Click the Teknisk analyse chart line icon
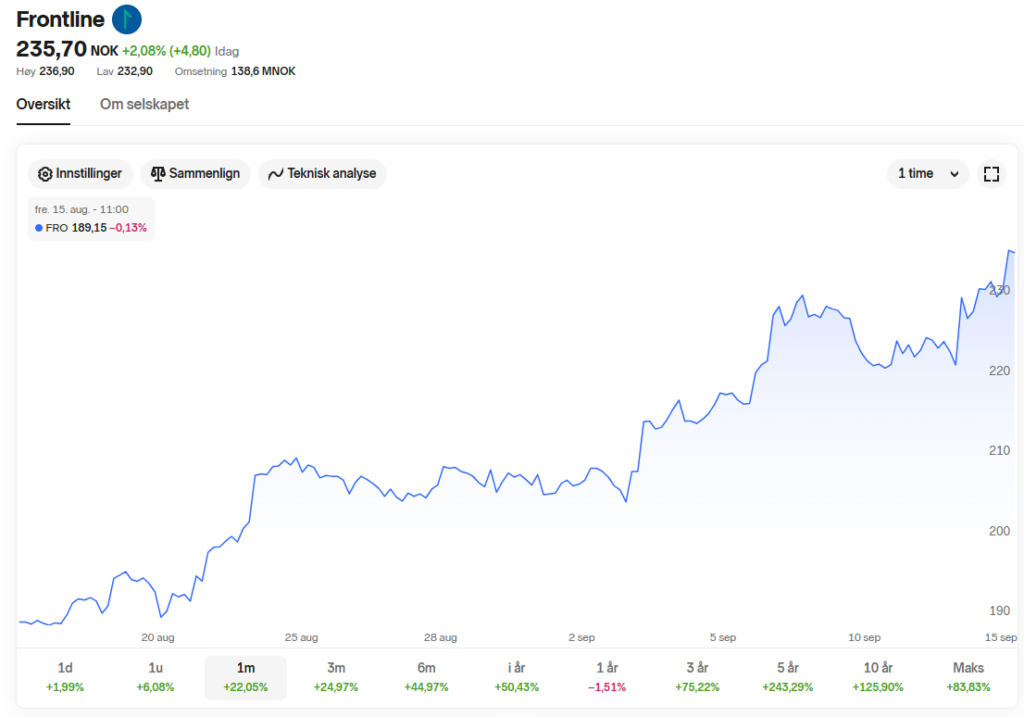The height and width of the screenshot is (717, 1024). tap(276, 174)
